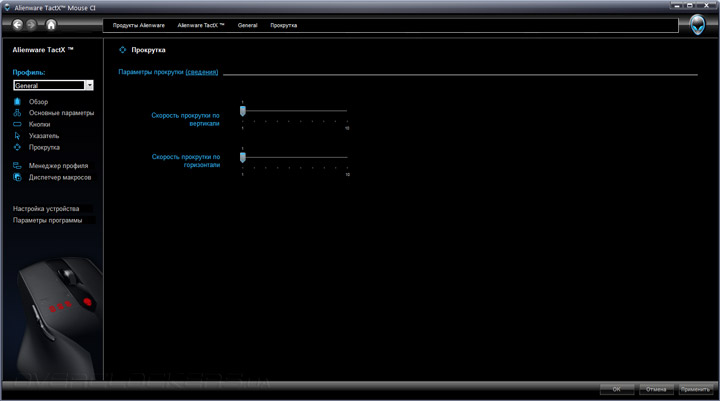The image size is (720, 401).
Task: Open the Основные параметры section
Action: click(62, 113)
